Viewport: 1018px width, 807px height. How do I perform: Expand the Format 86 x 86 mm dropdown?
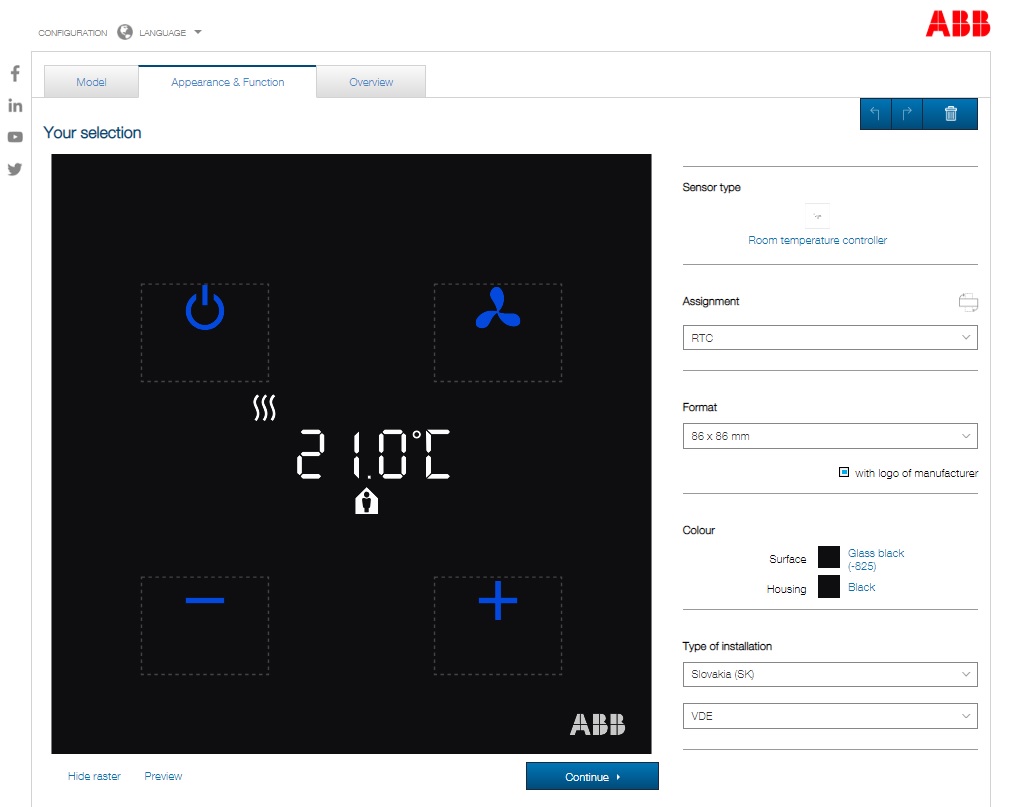(x=829, y=436)
